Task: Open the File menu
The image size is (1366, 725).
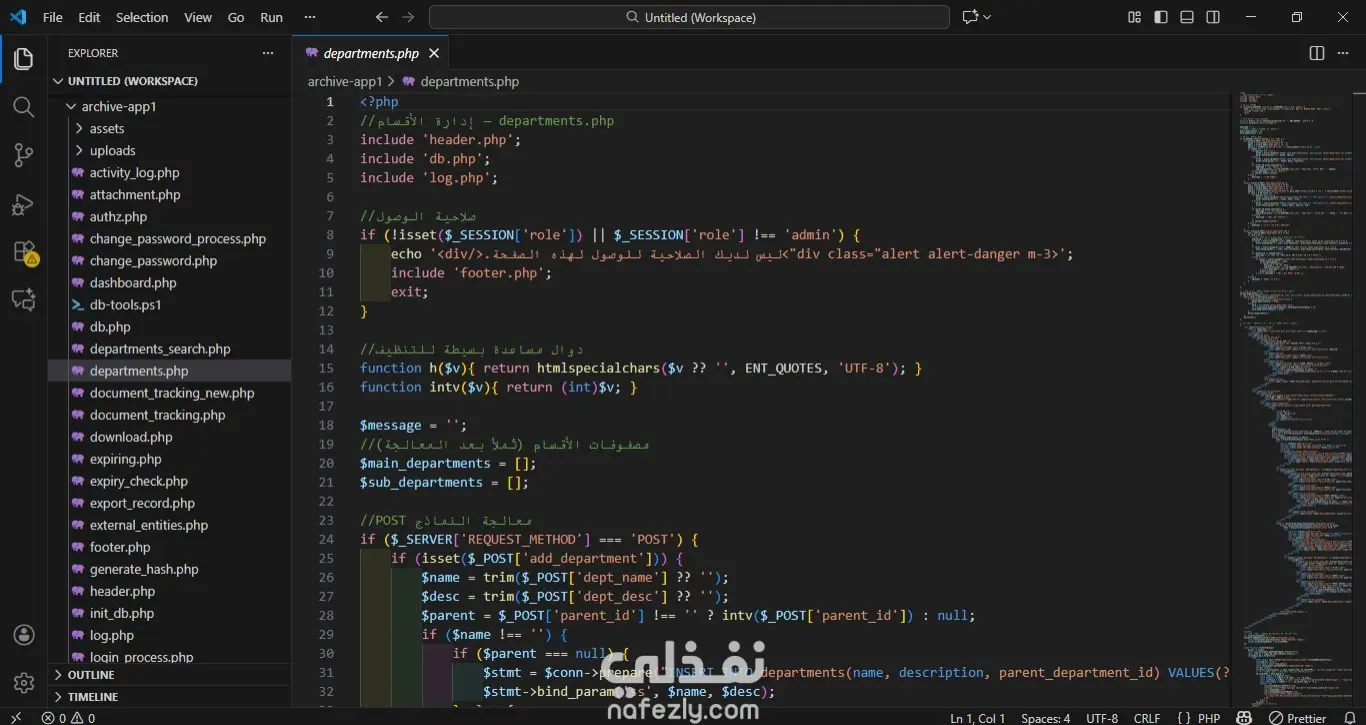Action: pyautogui.click(x=53, y=17)
